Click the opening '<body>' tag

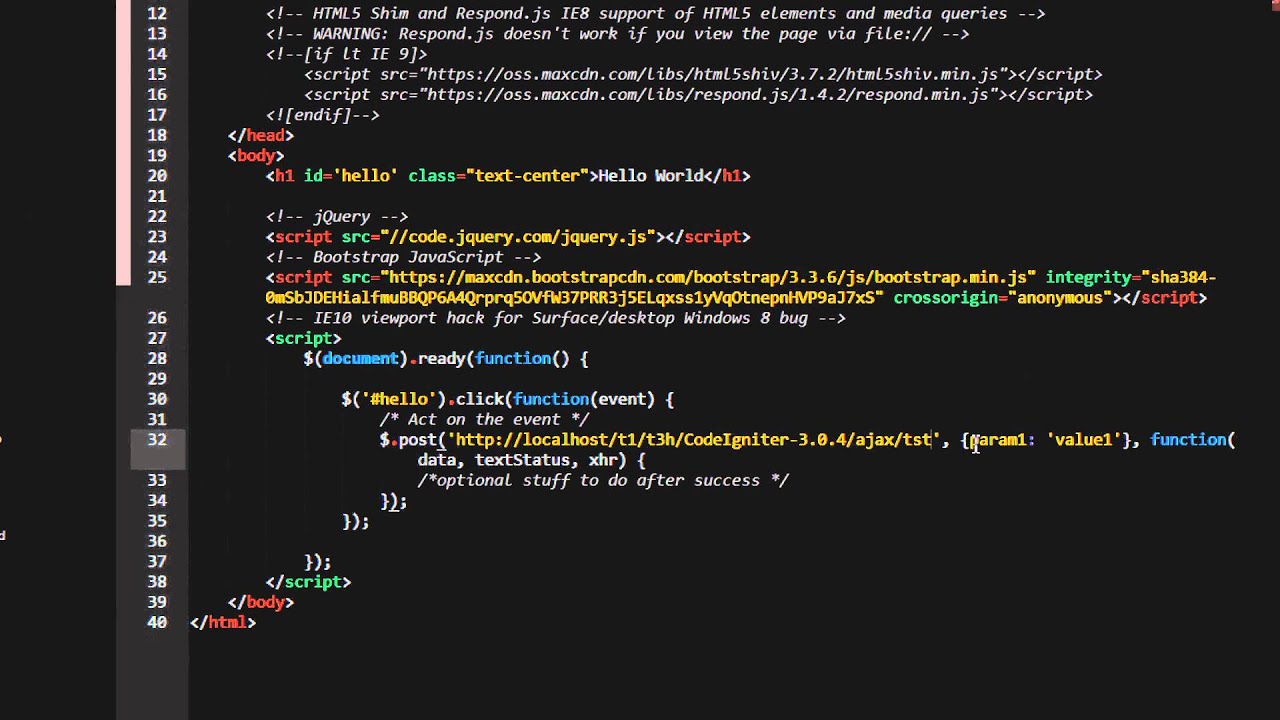click(256, 155)
